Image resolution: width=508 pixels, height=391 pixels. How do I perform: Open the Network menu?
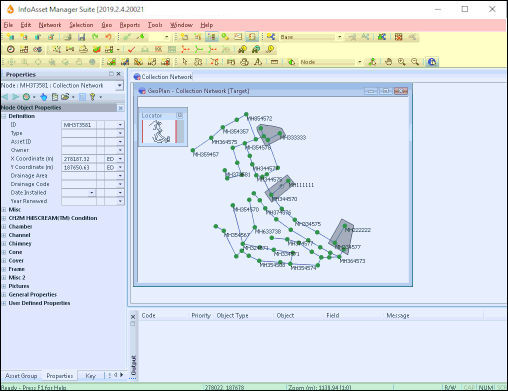click(50, 25)
